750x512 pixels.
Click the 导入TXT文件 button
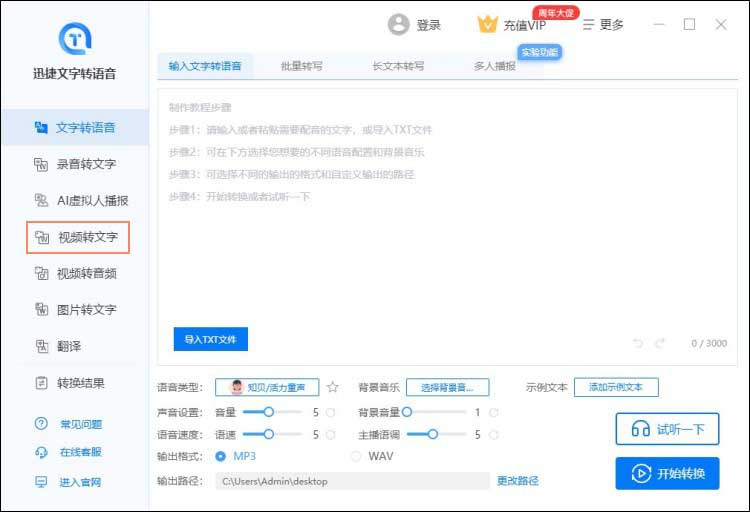point(210,339)
